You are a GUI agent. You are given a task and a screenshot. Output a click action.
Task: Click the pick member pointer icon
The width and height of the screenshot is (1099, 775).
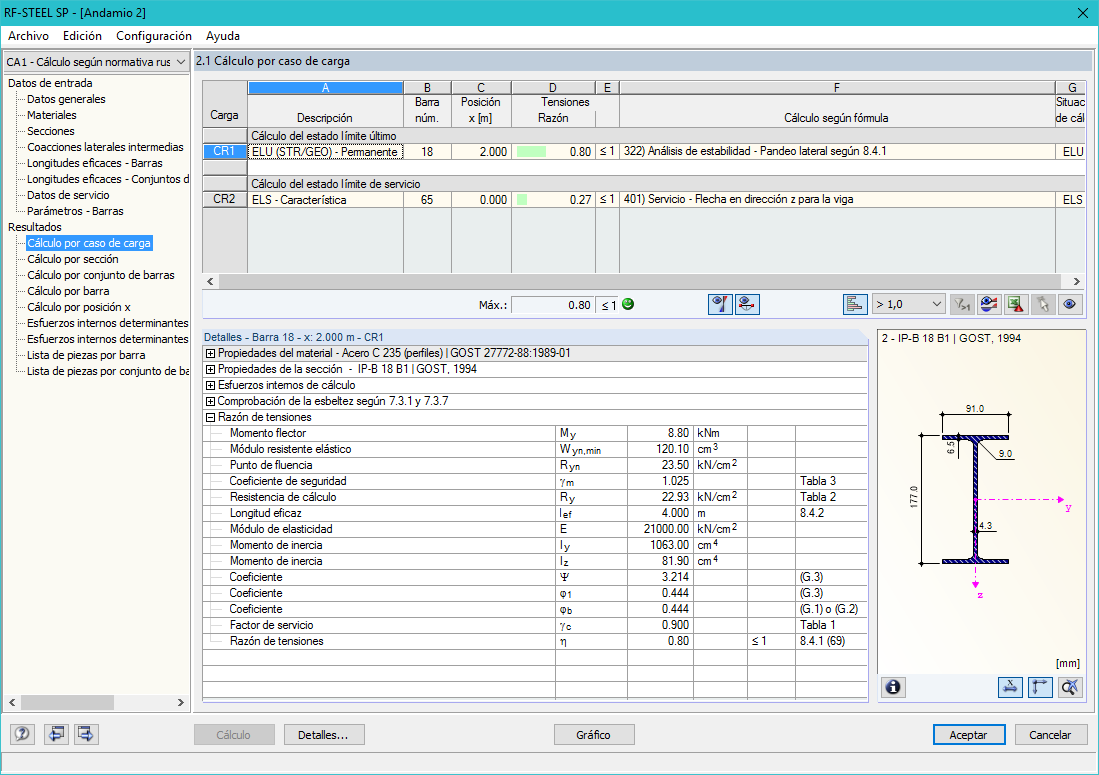tap(1043, 304)
